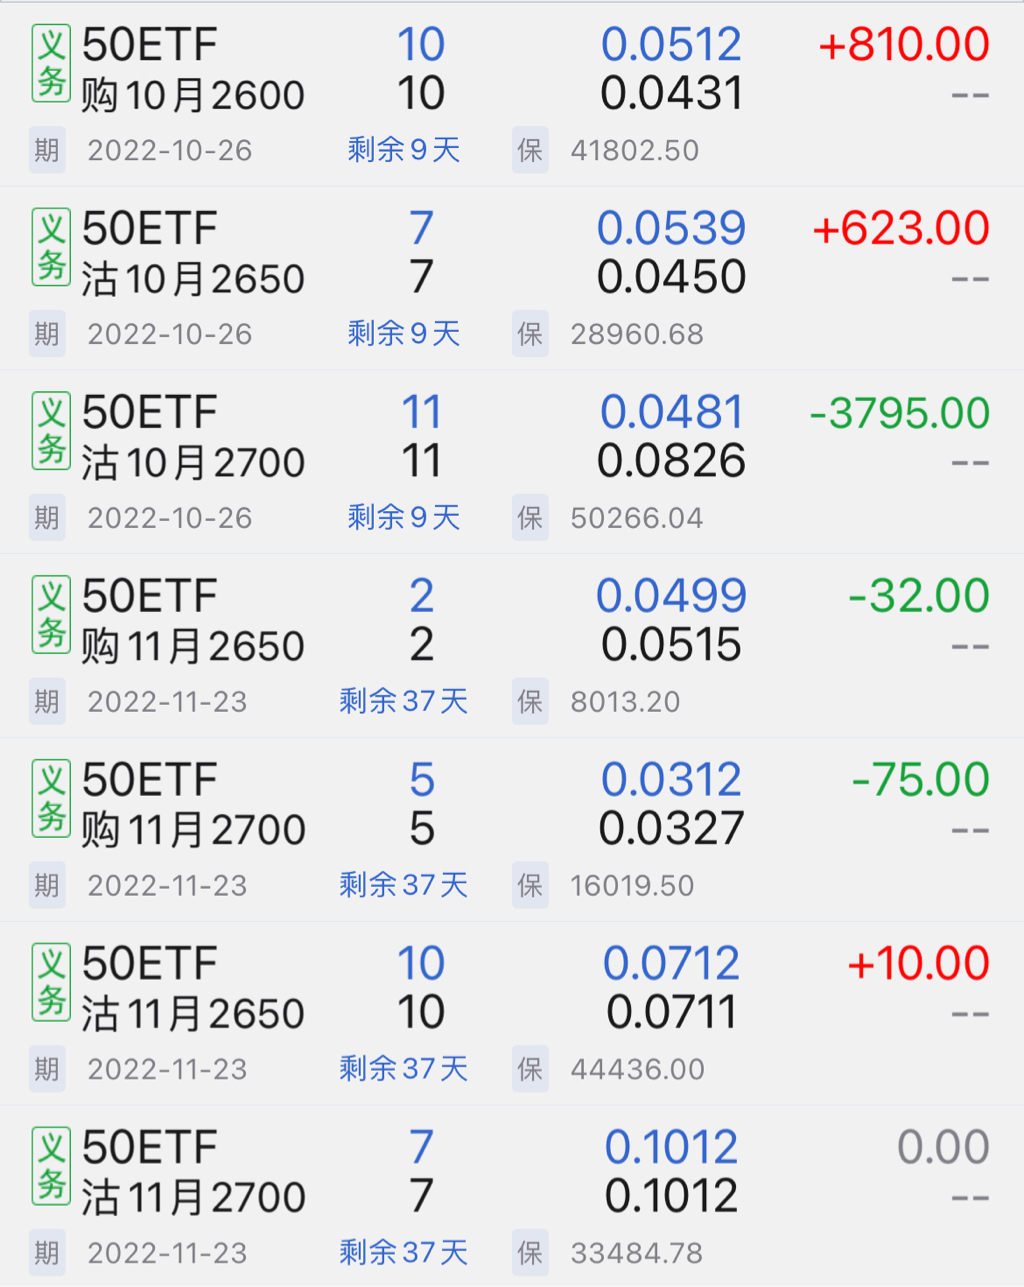Viewport: 1024px width, 1287px height.
Task: Click the -3795.00 loss value
Action: coord(900,413)
